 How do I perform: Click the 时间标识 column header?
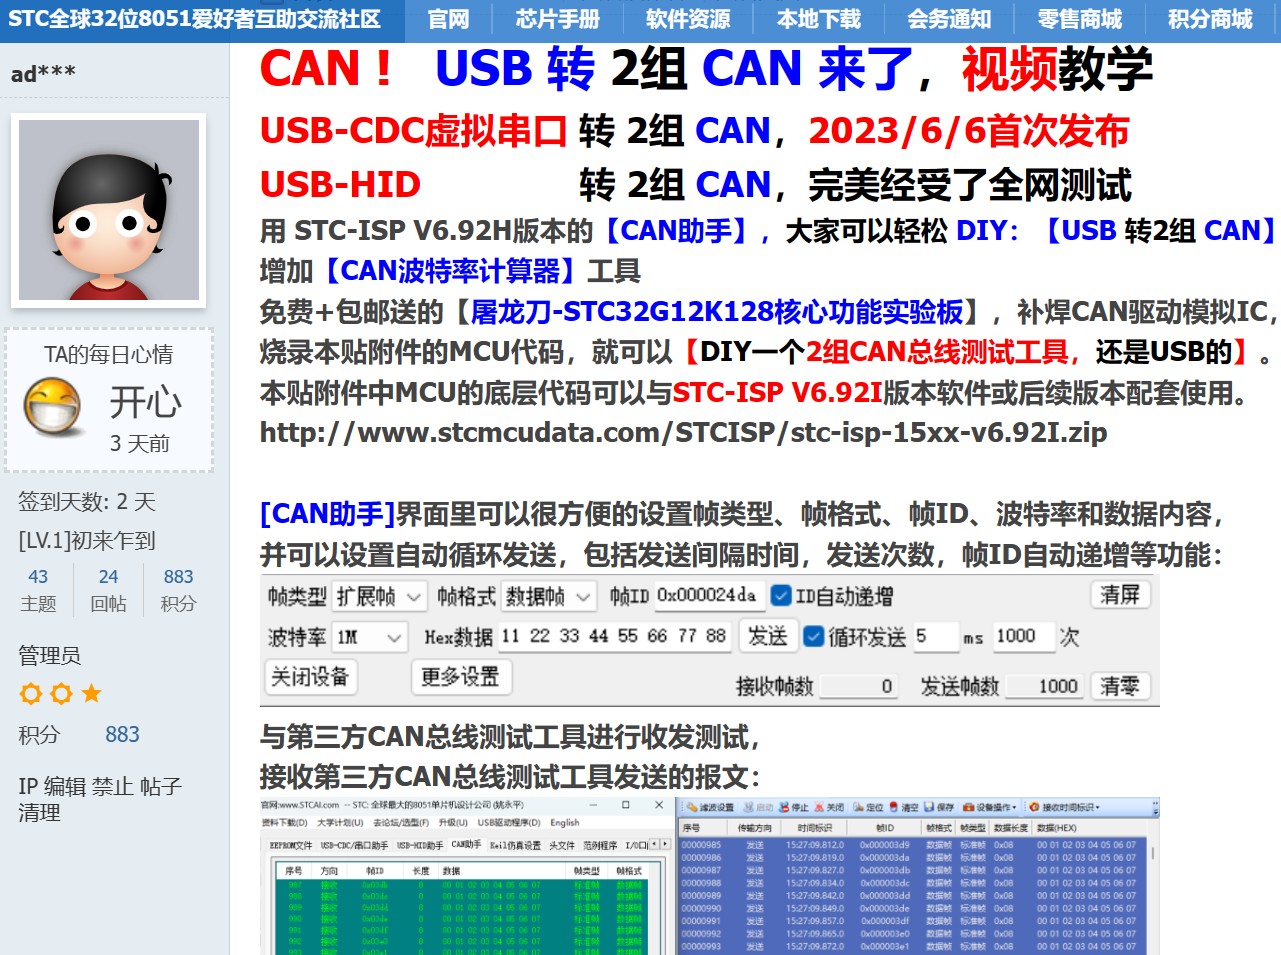[x=815, y=828]
